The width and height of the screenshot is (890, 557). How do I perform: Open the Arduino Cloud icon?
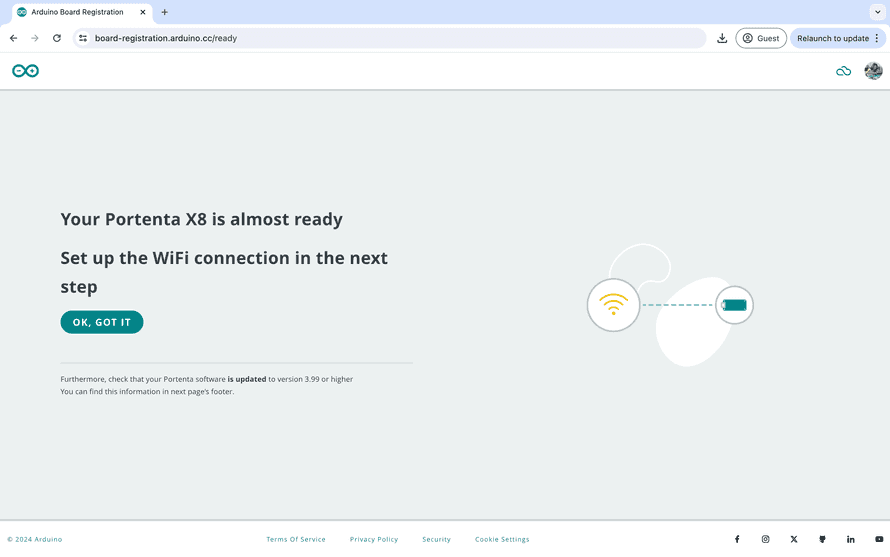[843, 71]
